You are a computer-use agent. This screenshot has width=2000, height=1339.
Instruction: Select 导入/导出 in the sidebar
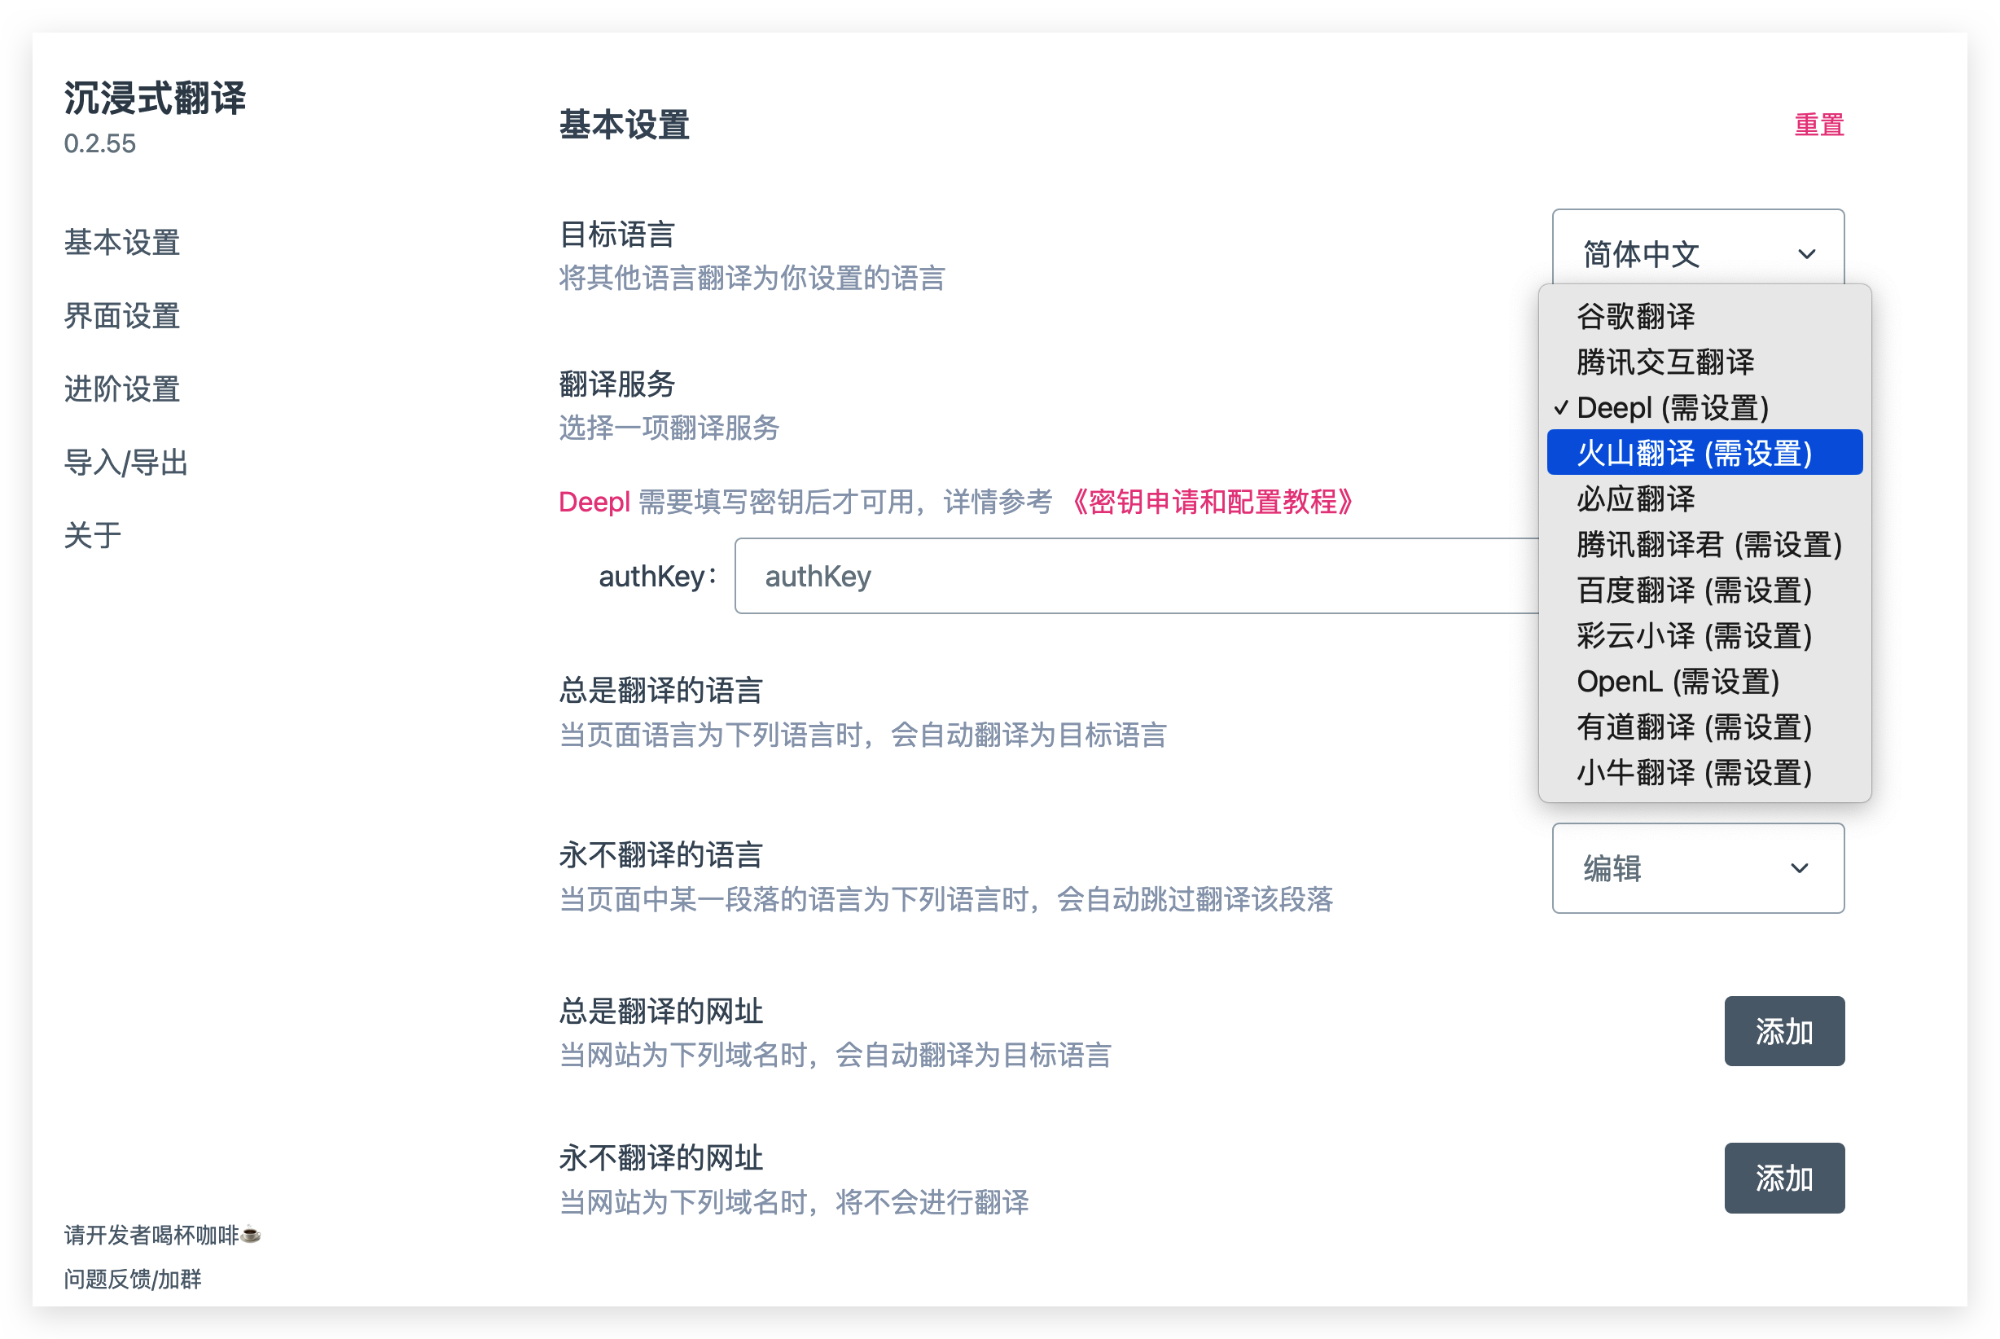pos(126,462)
